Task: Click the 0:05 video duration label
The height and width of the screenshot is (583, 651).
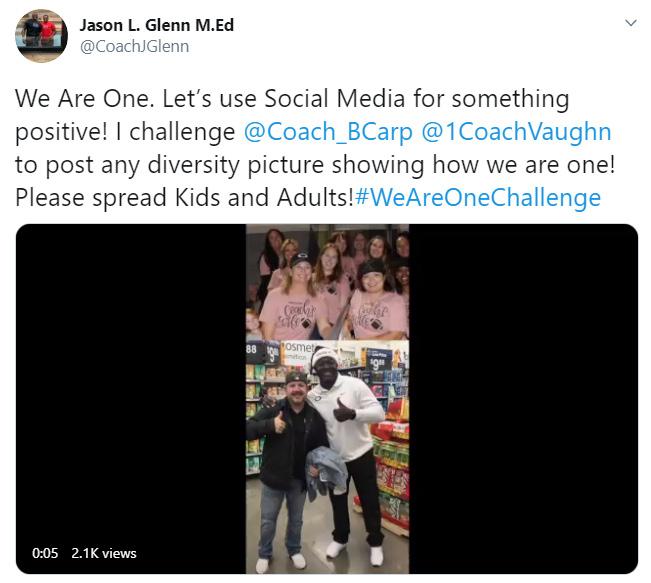Action: pos(45,553)
